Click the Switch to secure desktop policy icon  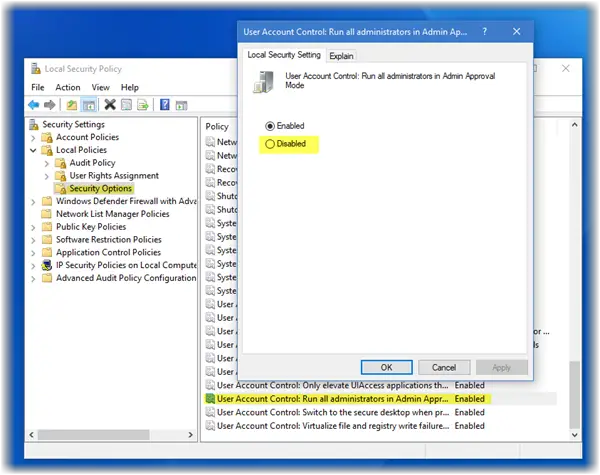click(x=210, y=412)
